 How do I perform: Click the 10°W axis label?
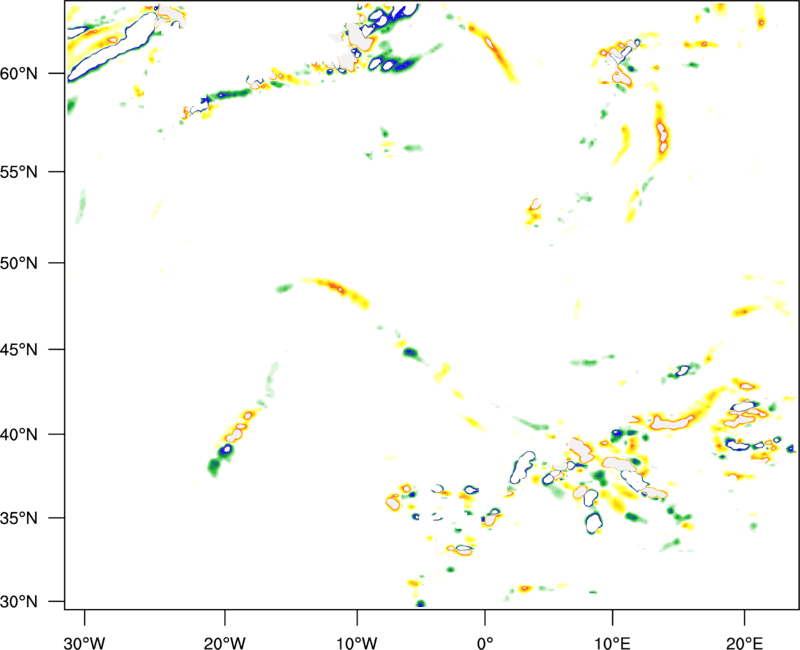point(357,643)
